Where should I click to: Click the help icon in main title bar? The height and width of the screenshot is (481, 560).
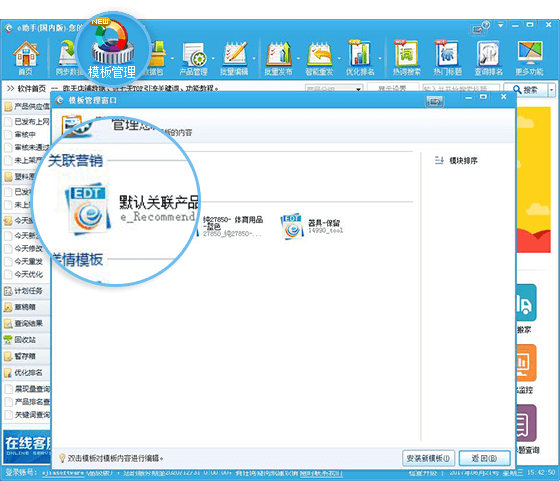(x=486, y=25)
